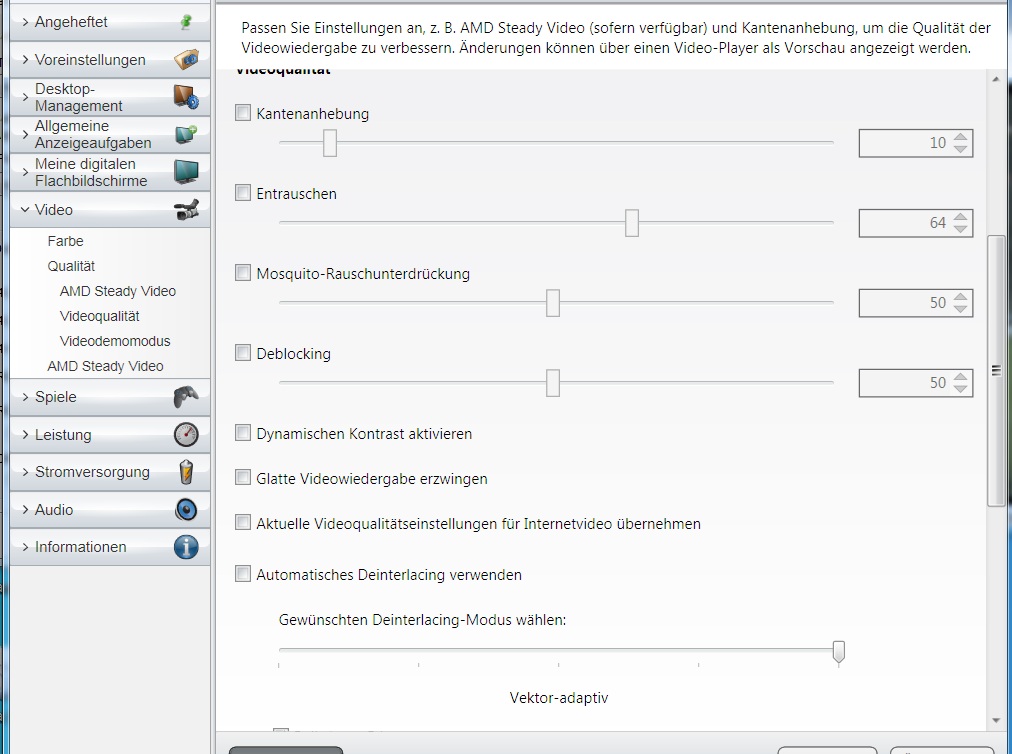The image size is (1012, 754).
Task: Collapse the Video section
Action: point(25,210)
